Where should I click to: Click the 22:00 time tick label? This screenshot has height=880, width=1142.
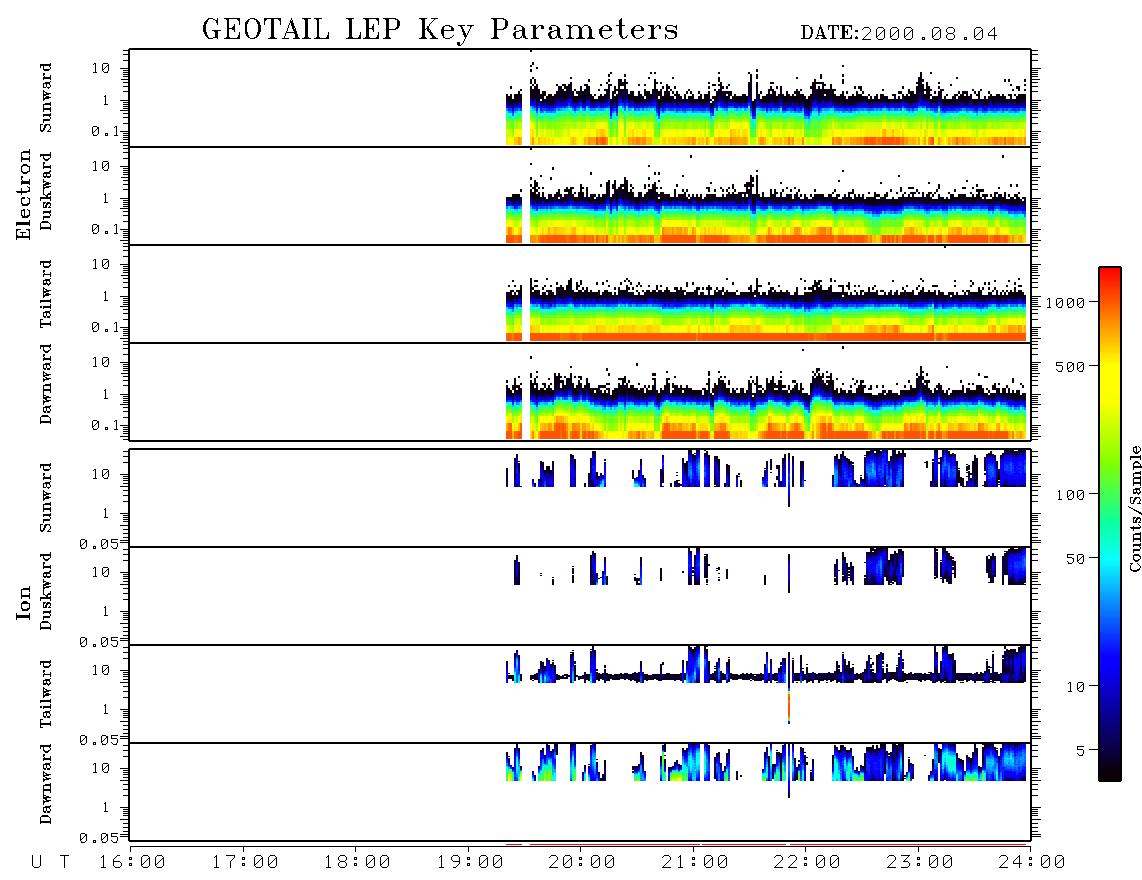(x=808, y=863)
